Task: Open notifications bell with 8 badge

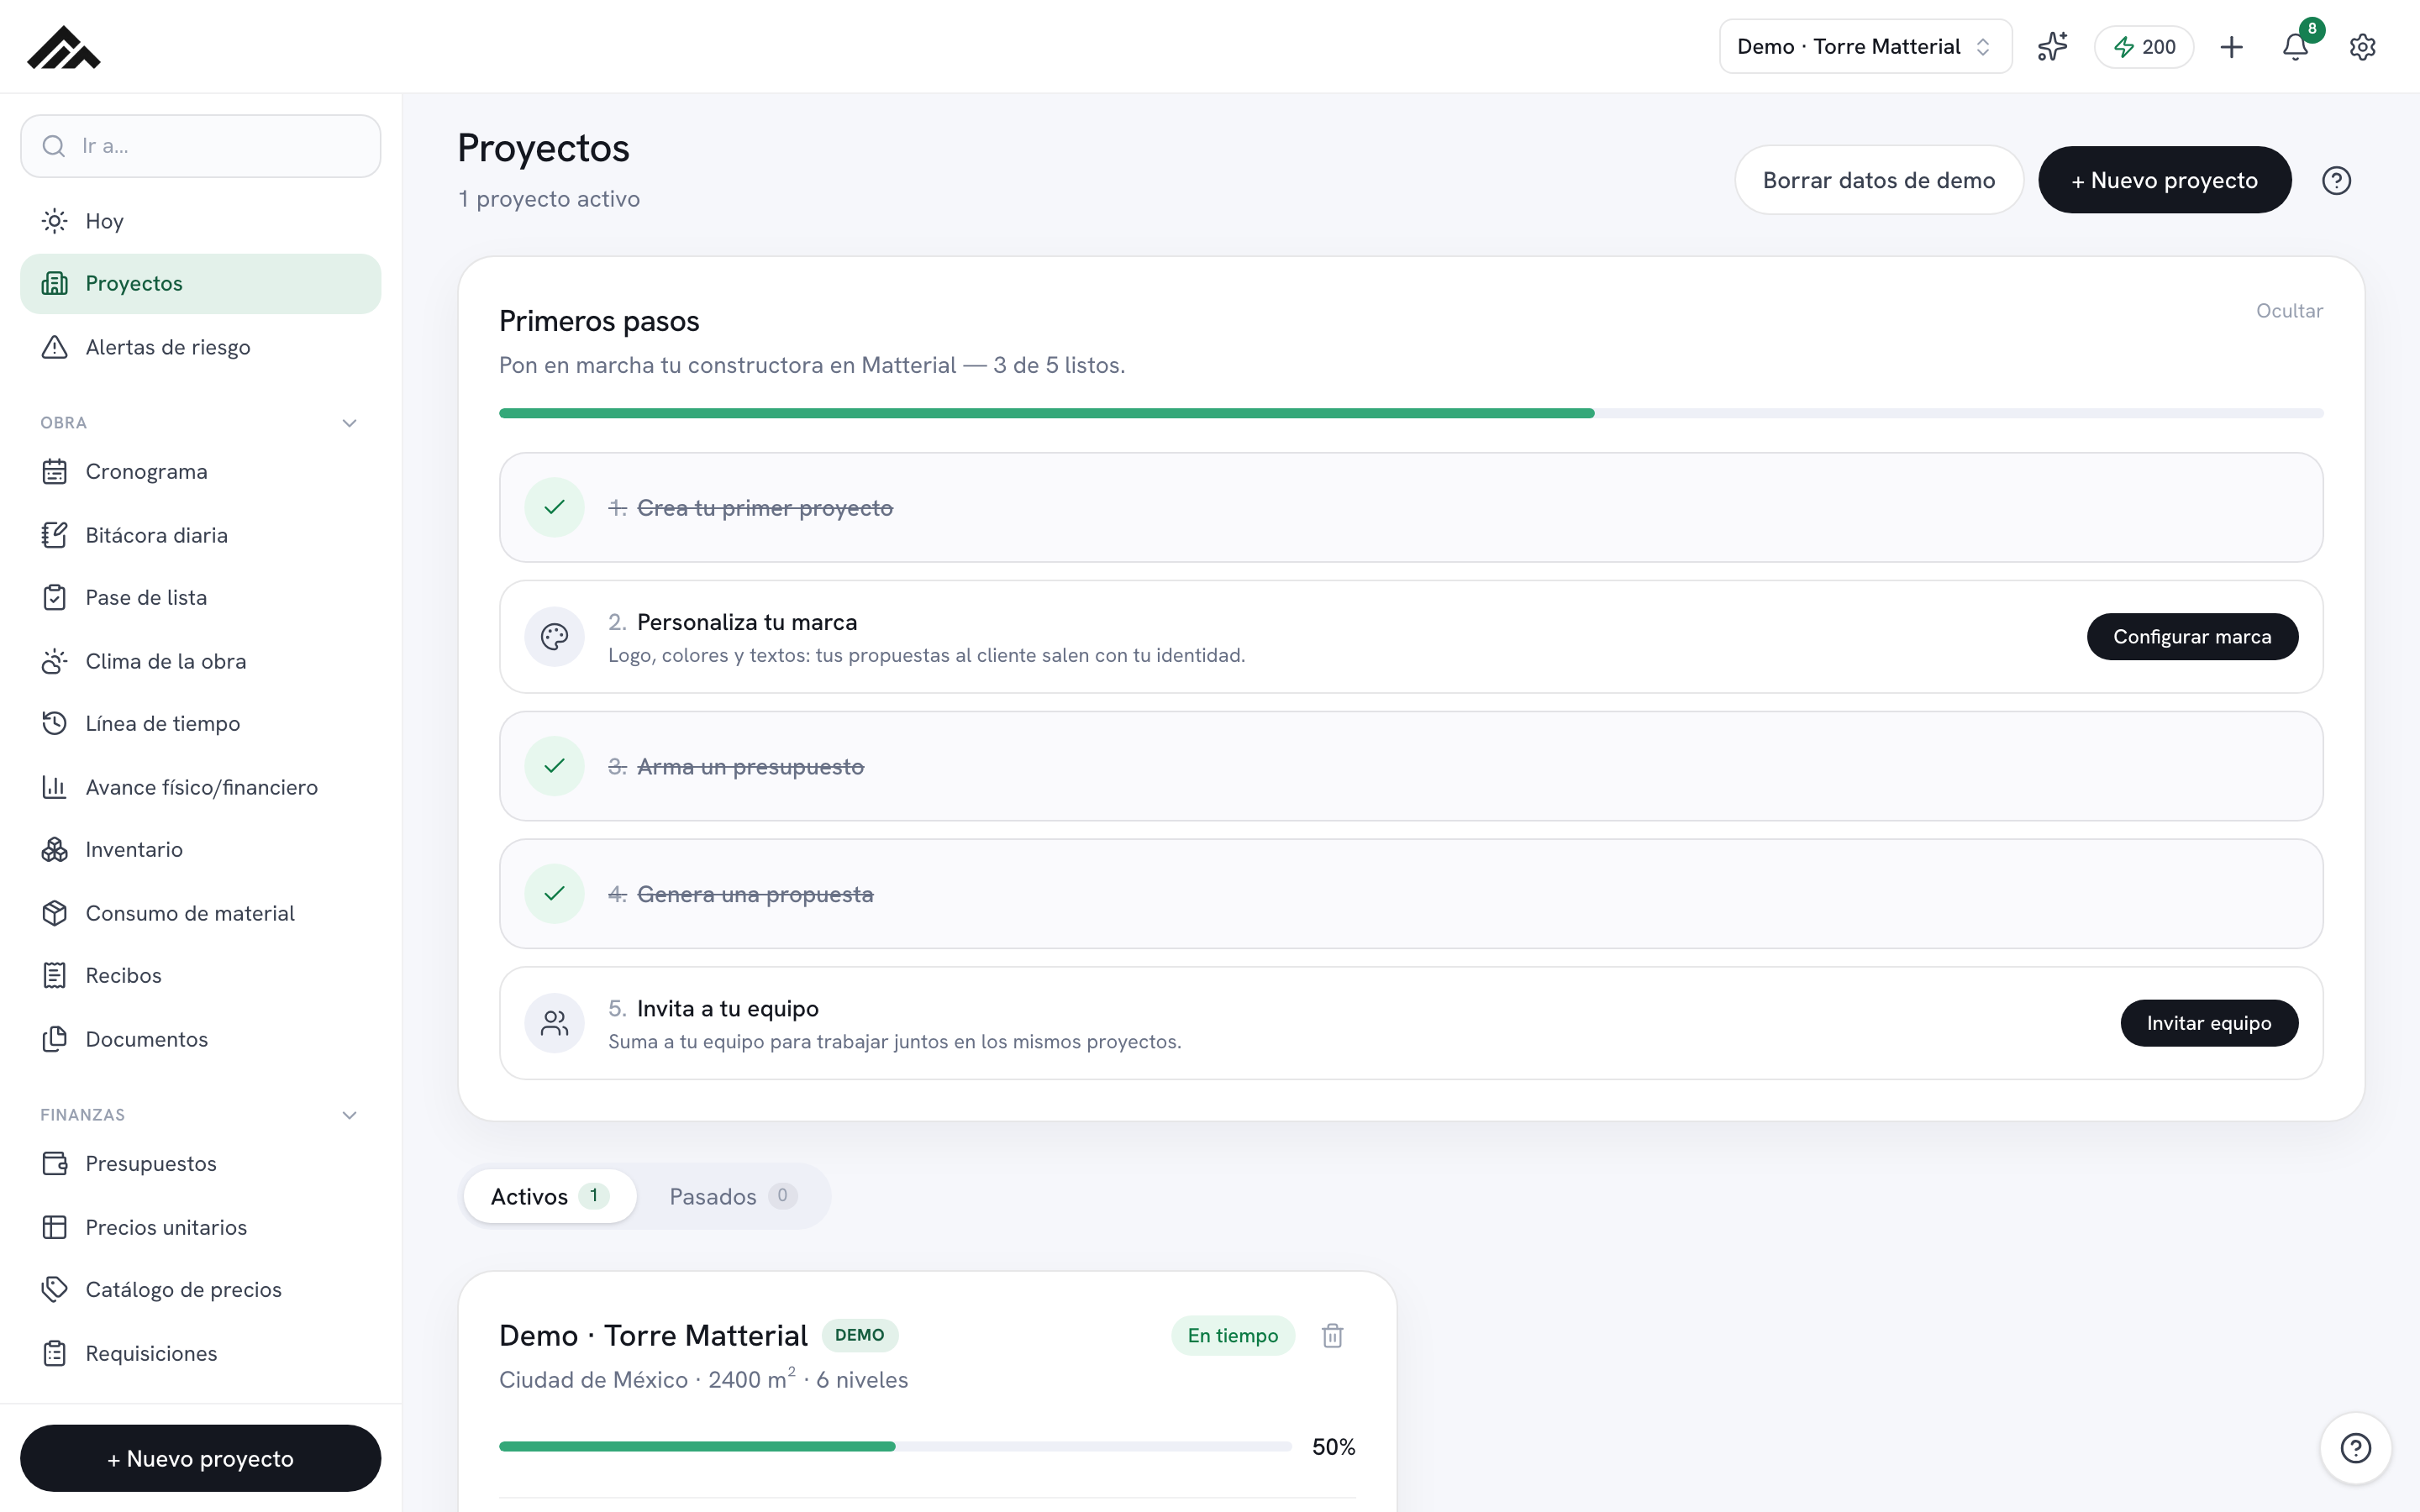Action: coord(2296,46)
